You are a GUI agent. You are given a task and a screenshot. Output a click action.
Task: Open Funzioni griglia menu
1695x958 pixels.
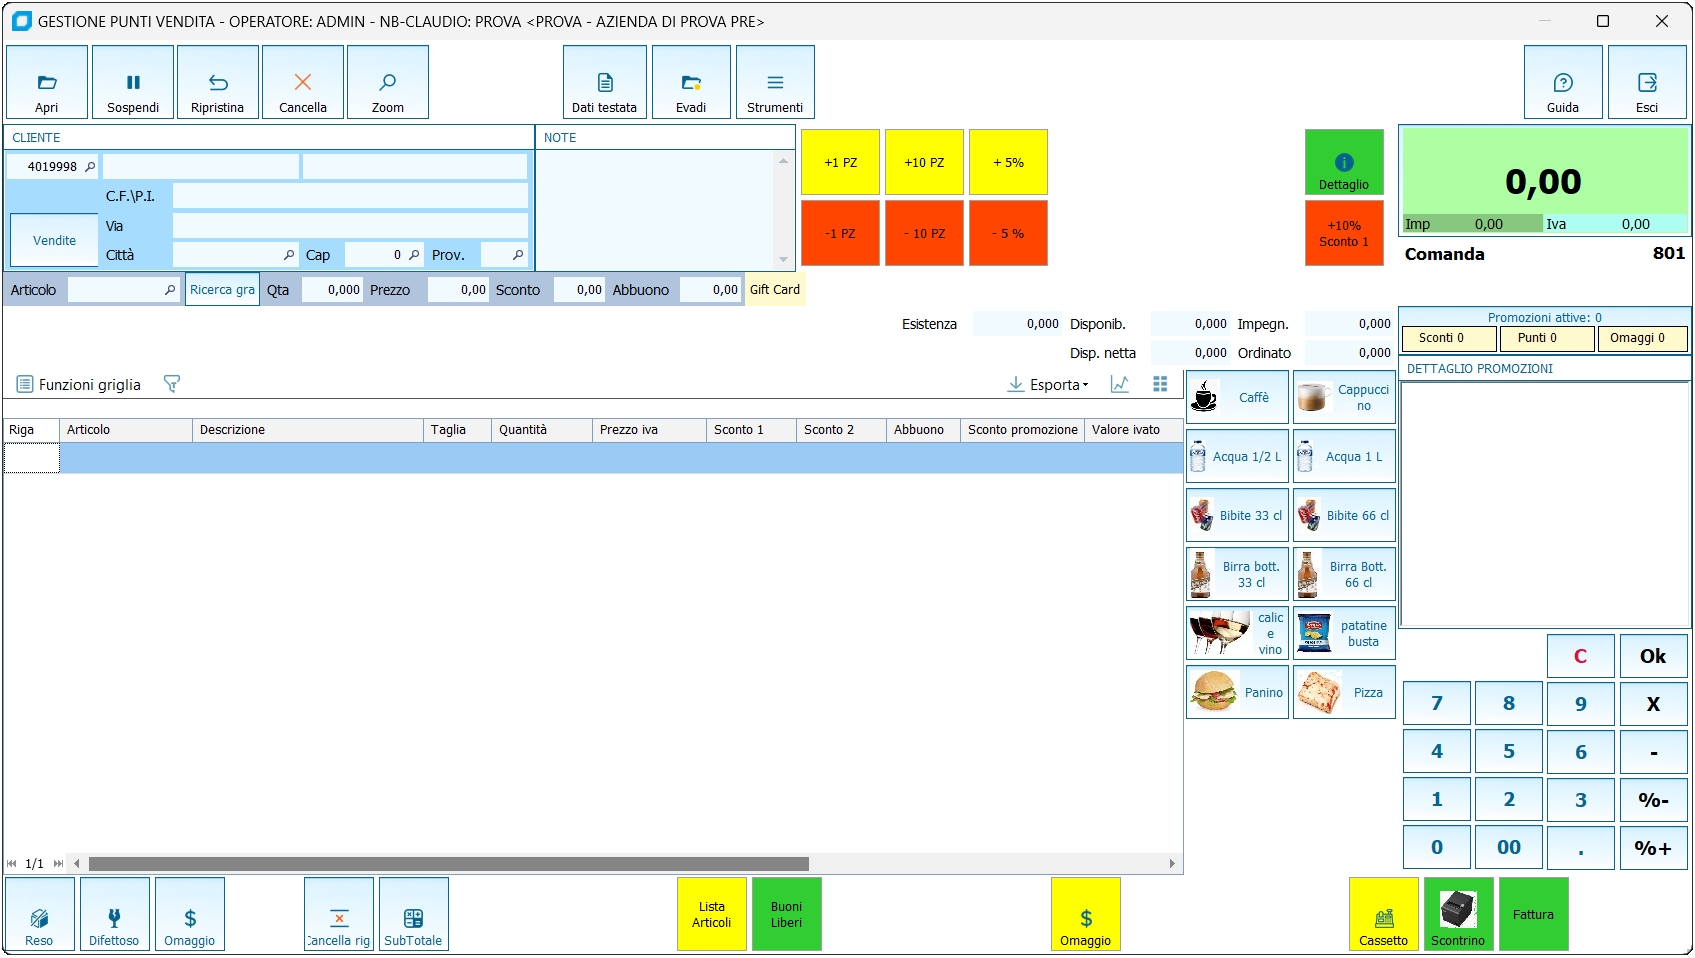pyautogui.click(x=79, y=385)
